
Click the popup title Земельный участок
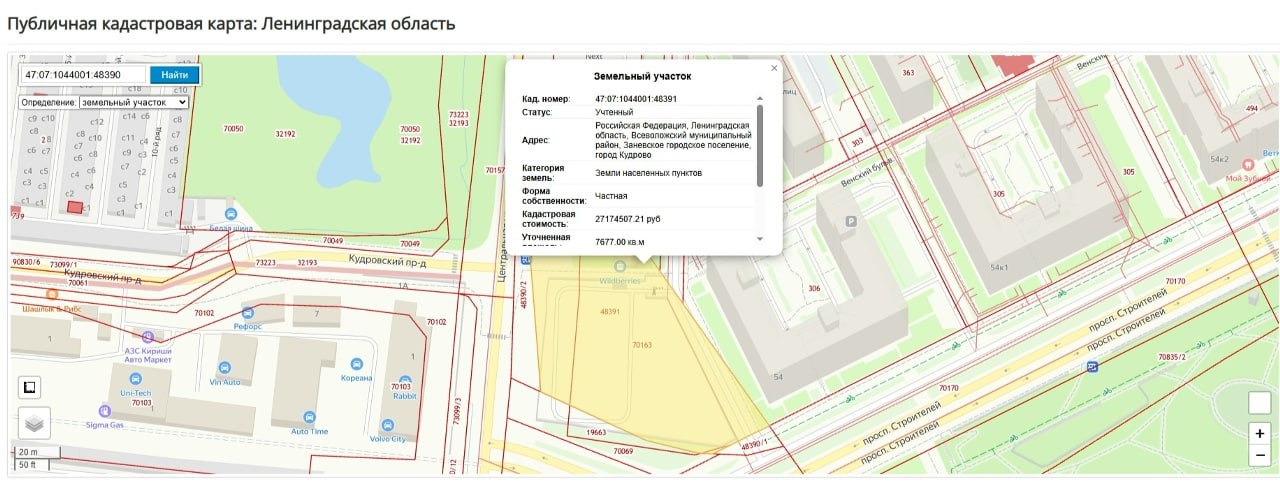642,76
